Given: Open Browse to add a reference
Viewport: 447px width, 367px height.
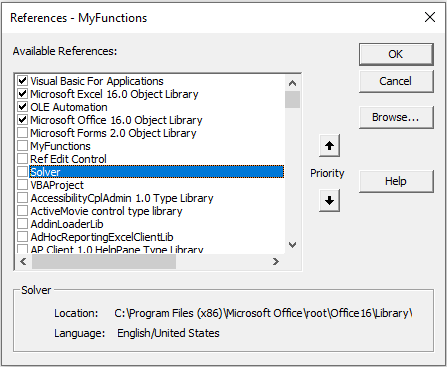Looking at the screenshot, I should 396,117.
